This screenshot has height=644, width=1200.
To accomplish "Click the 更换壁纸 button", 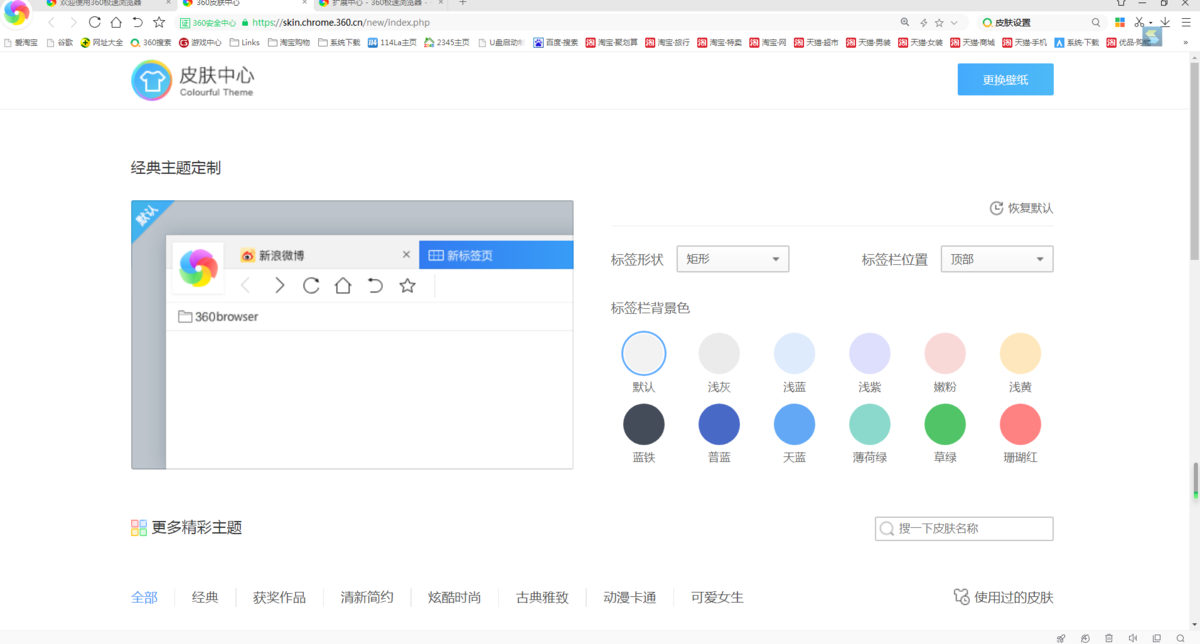I will (x=1005, y=80).
